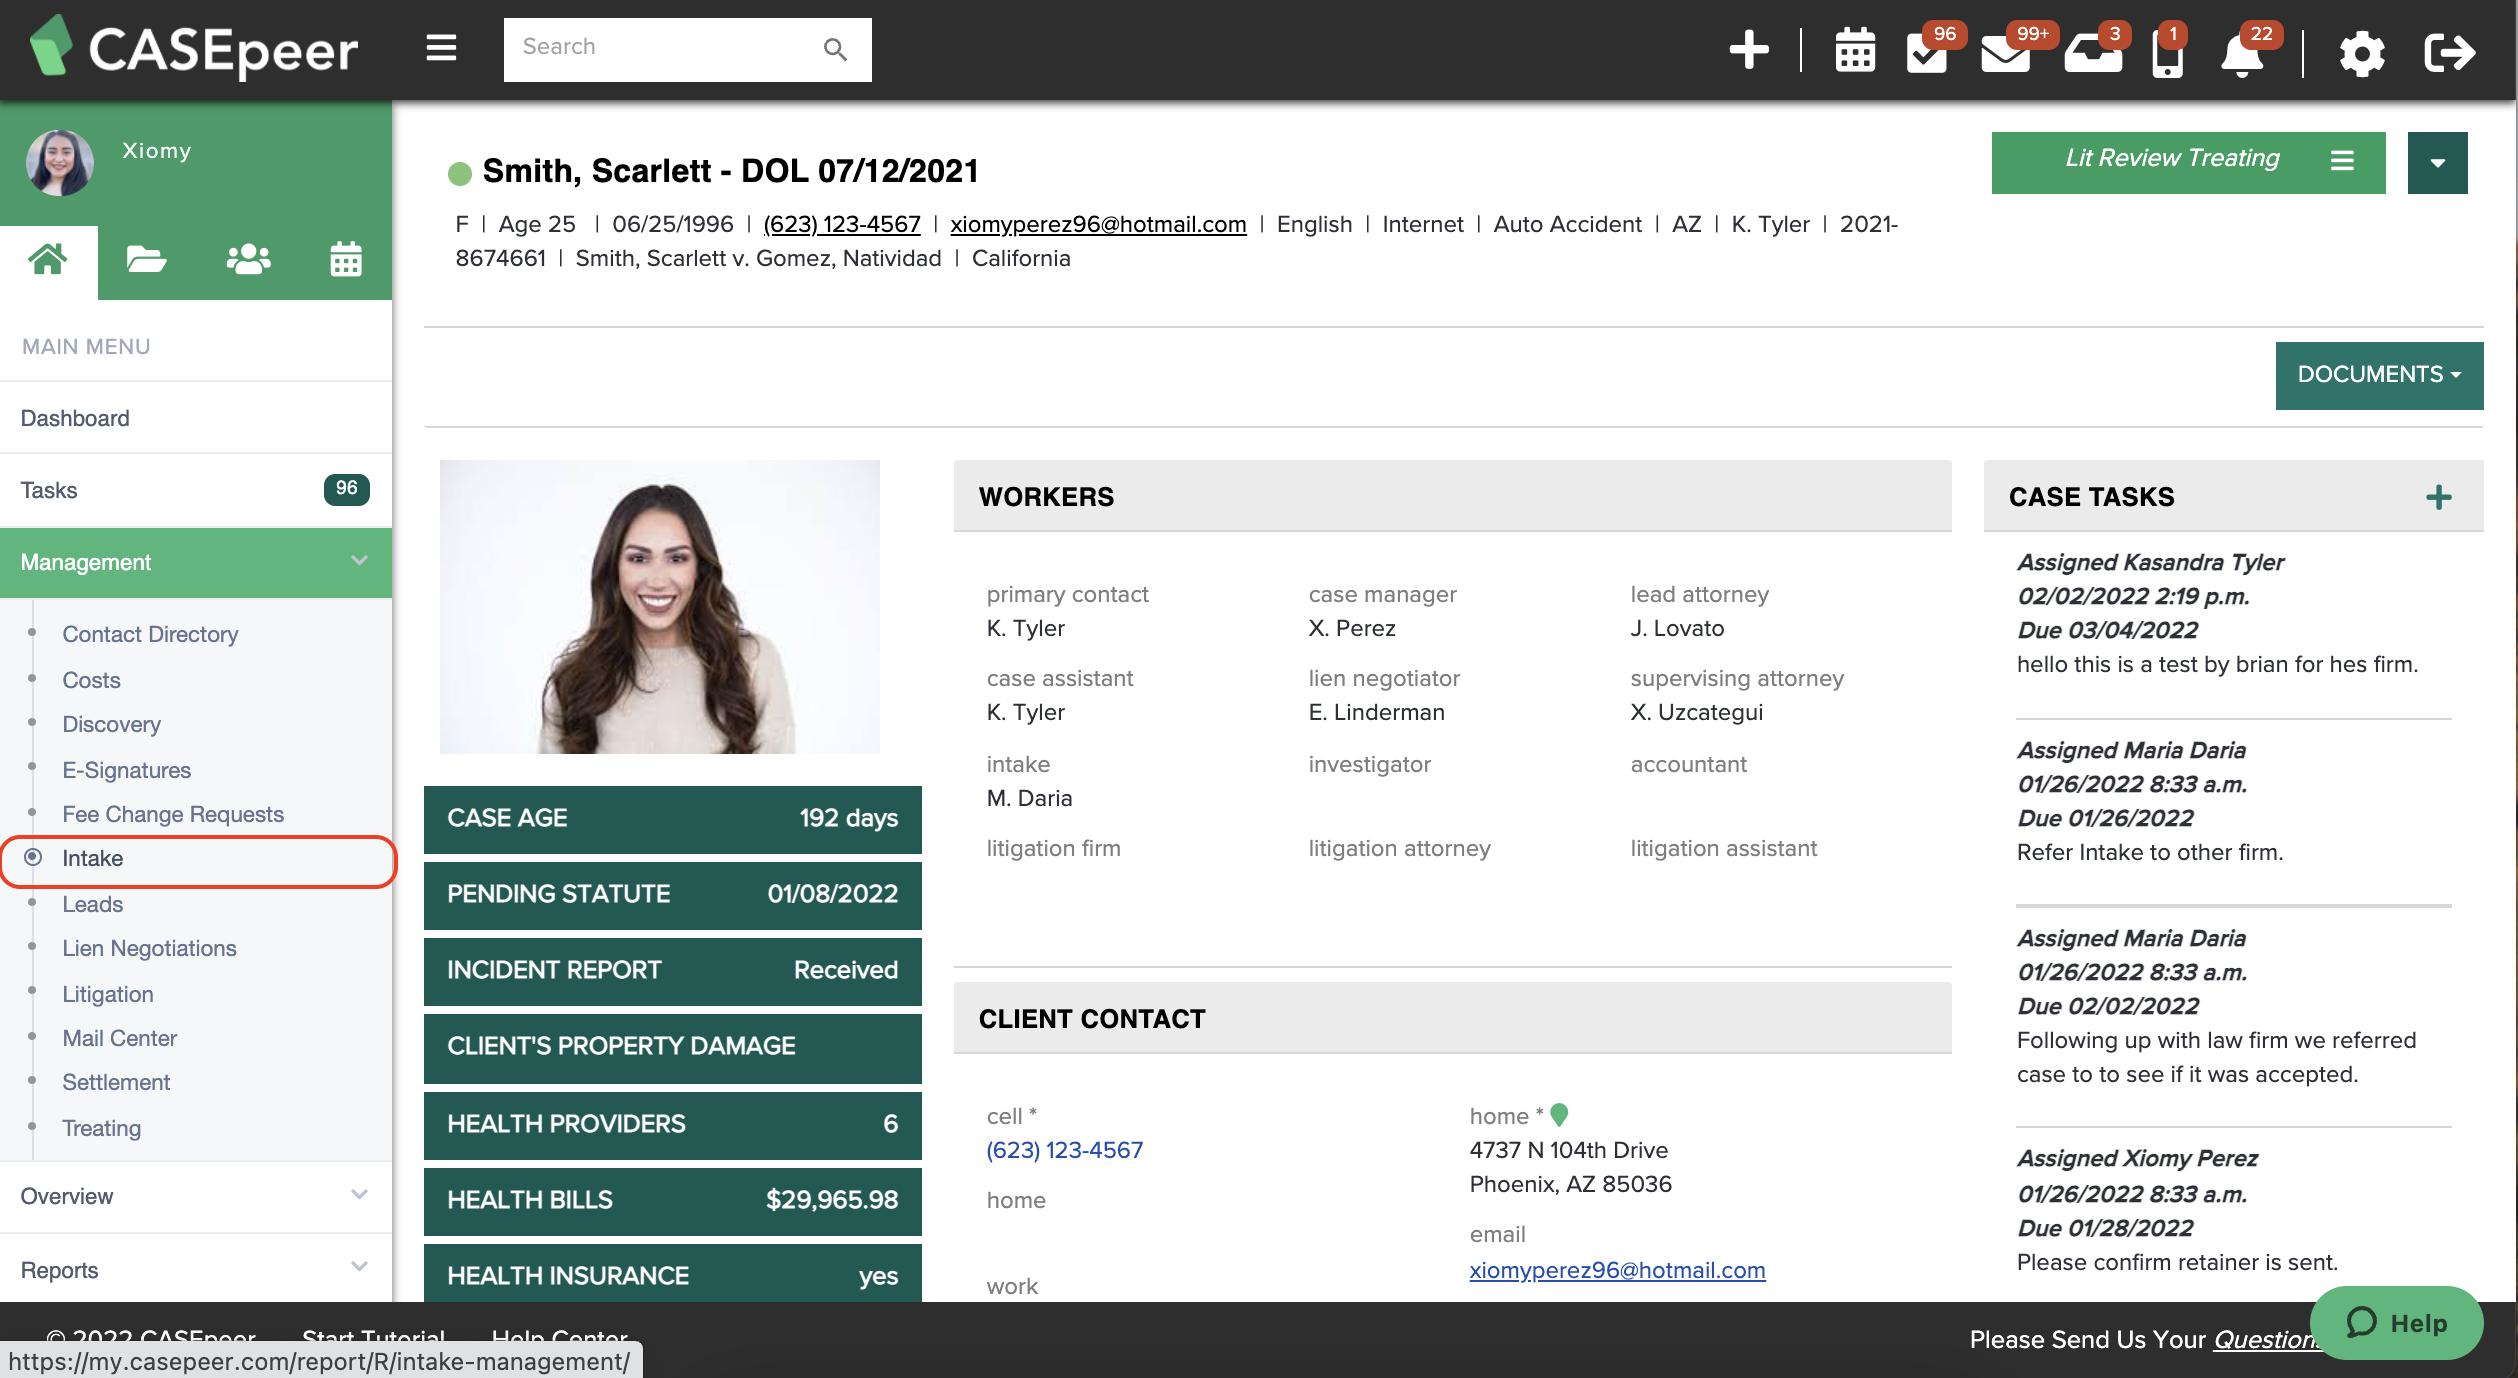
Task: Select Lien Negotiations from the Management menu
Action: tap(150, 948)
